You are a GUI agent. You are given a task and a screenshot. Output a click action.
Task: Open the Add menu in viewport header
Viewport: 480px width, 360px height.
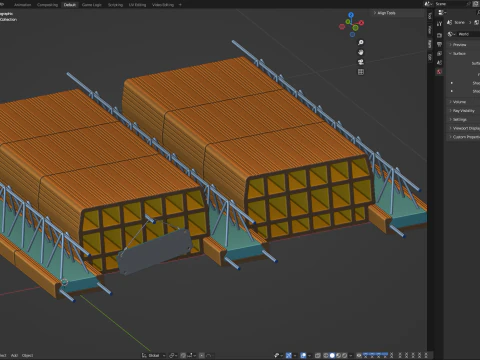click(x=14, y=355)
